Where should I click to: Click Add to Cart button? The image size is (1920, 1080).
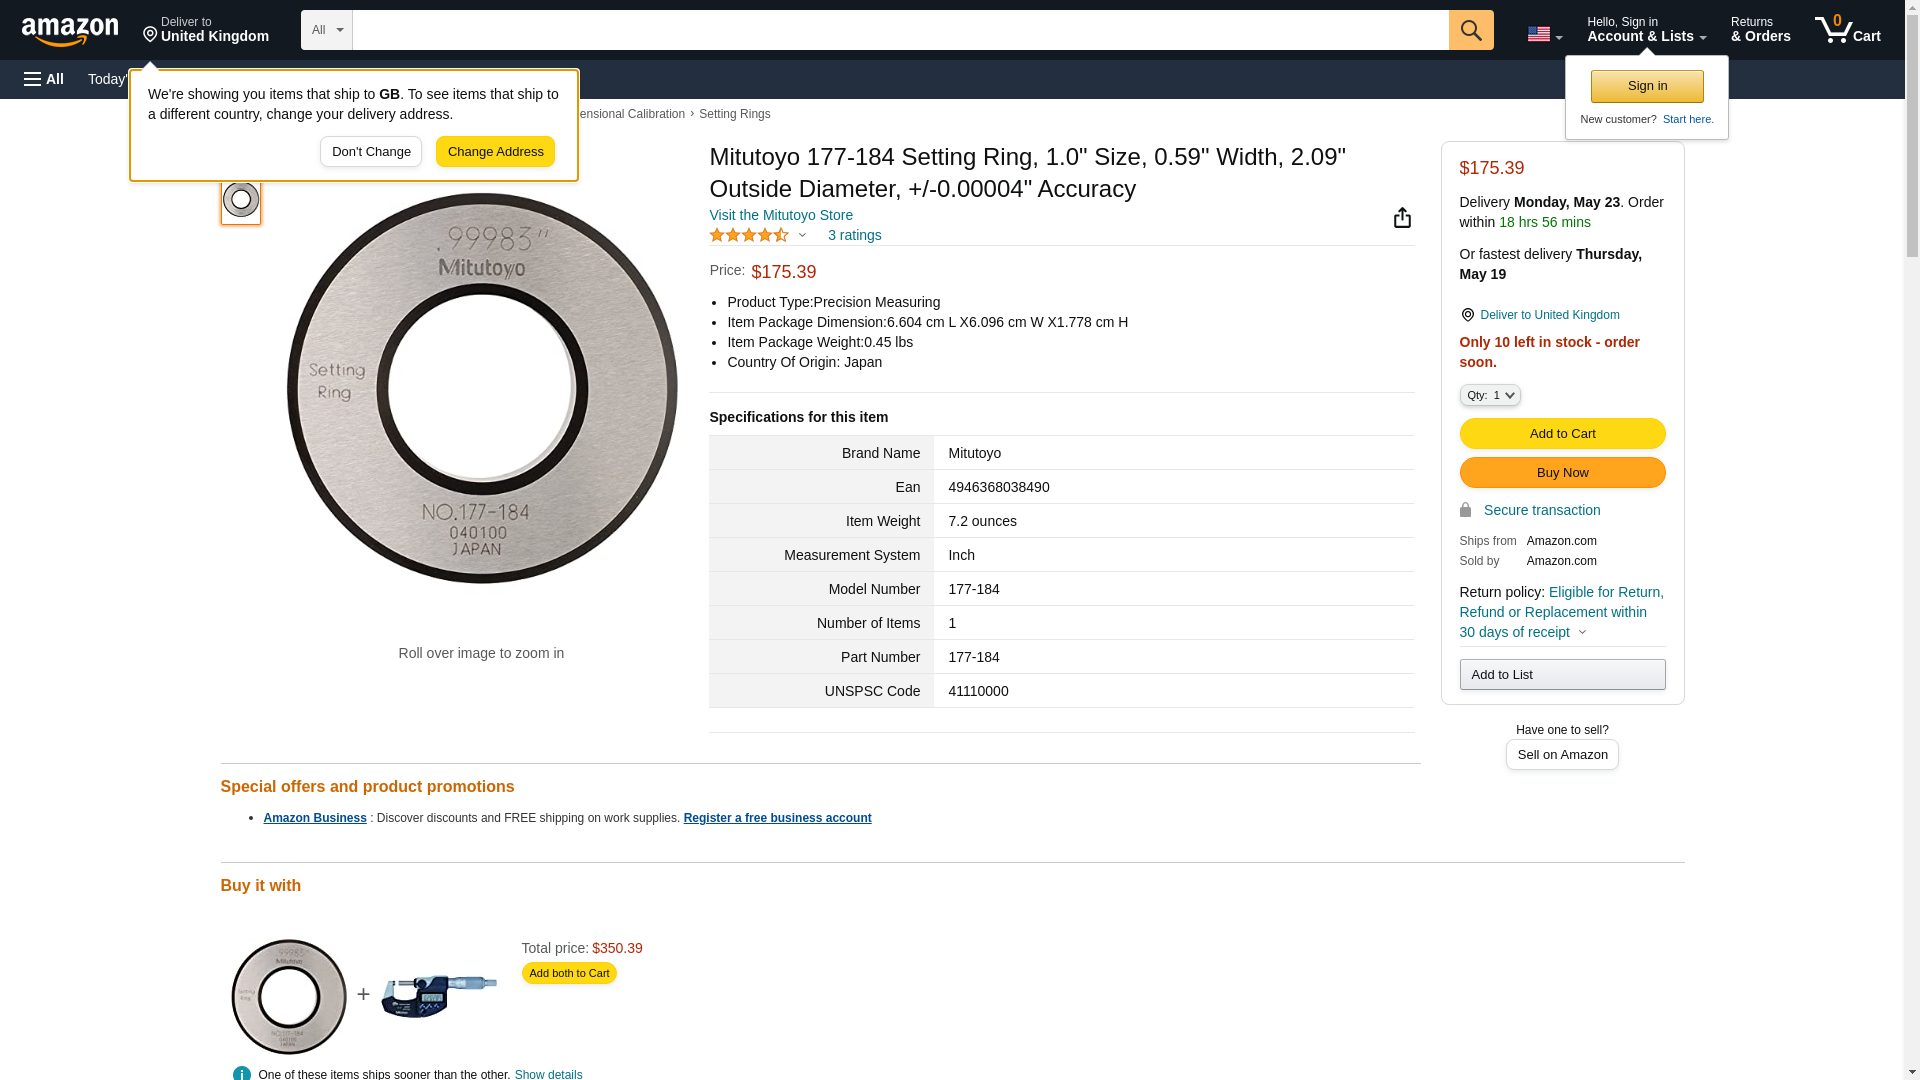pos(1561,434)
